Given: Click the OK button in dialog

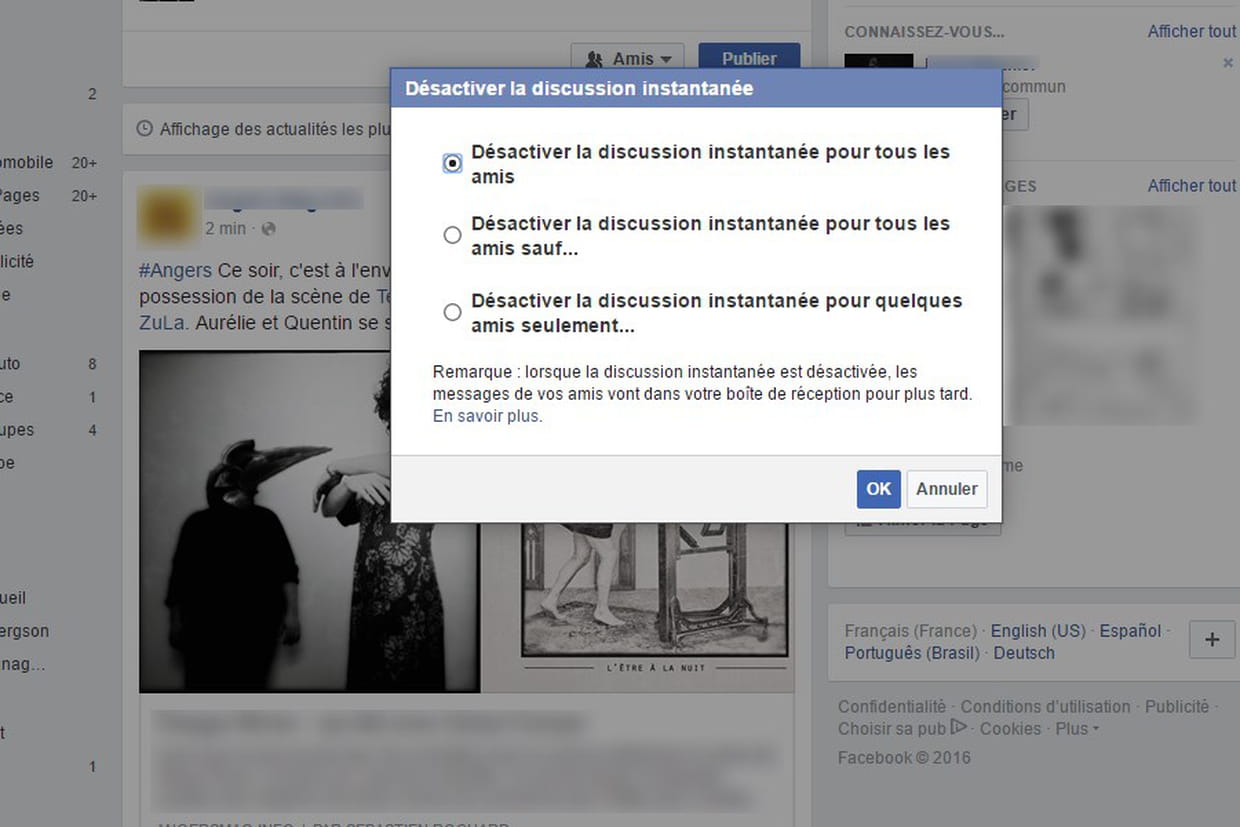Looking at the screenshot, I should click(878, 489).
